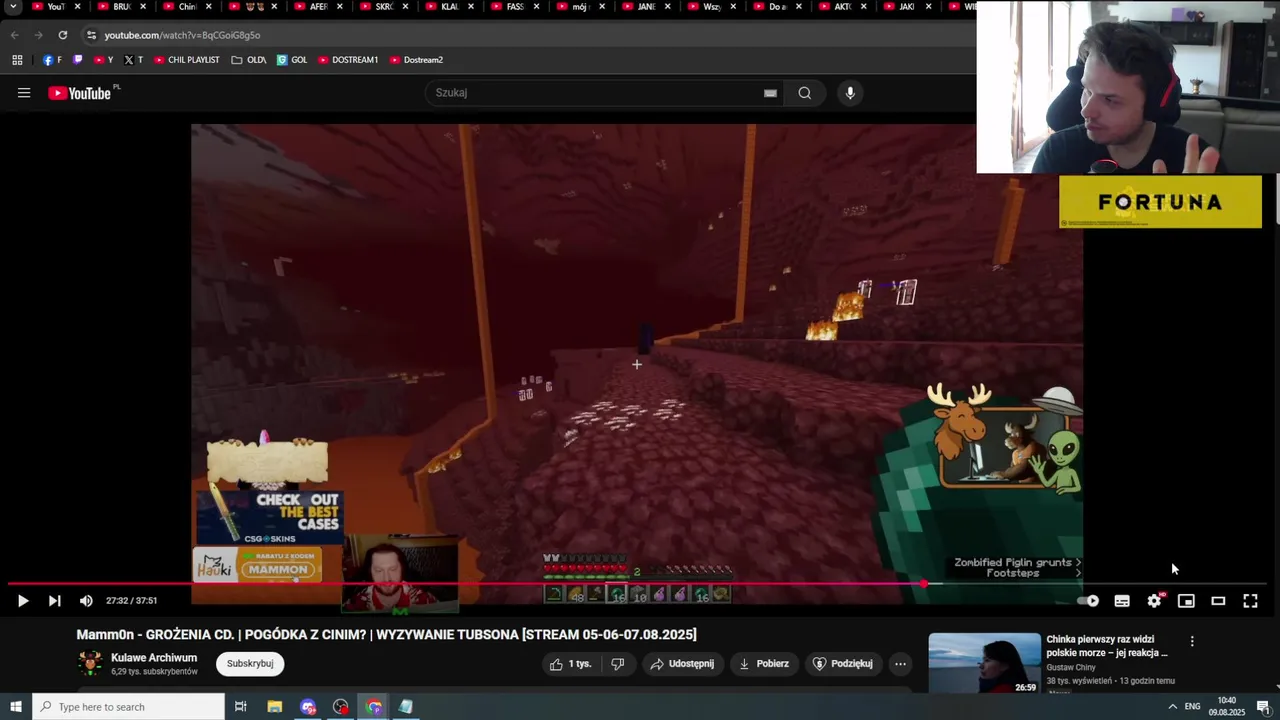Download the video via Pobierz
Viewport: 1280px width, 720px height.
coord(765,664)
